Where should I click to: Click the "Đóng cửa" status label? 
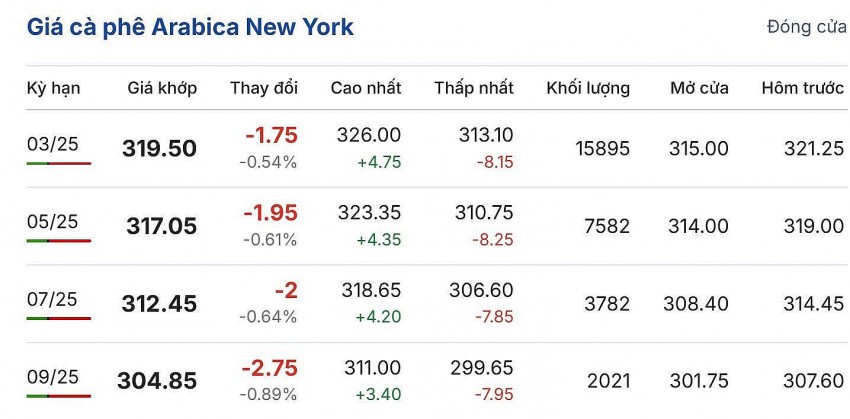[806, 27]
